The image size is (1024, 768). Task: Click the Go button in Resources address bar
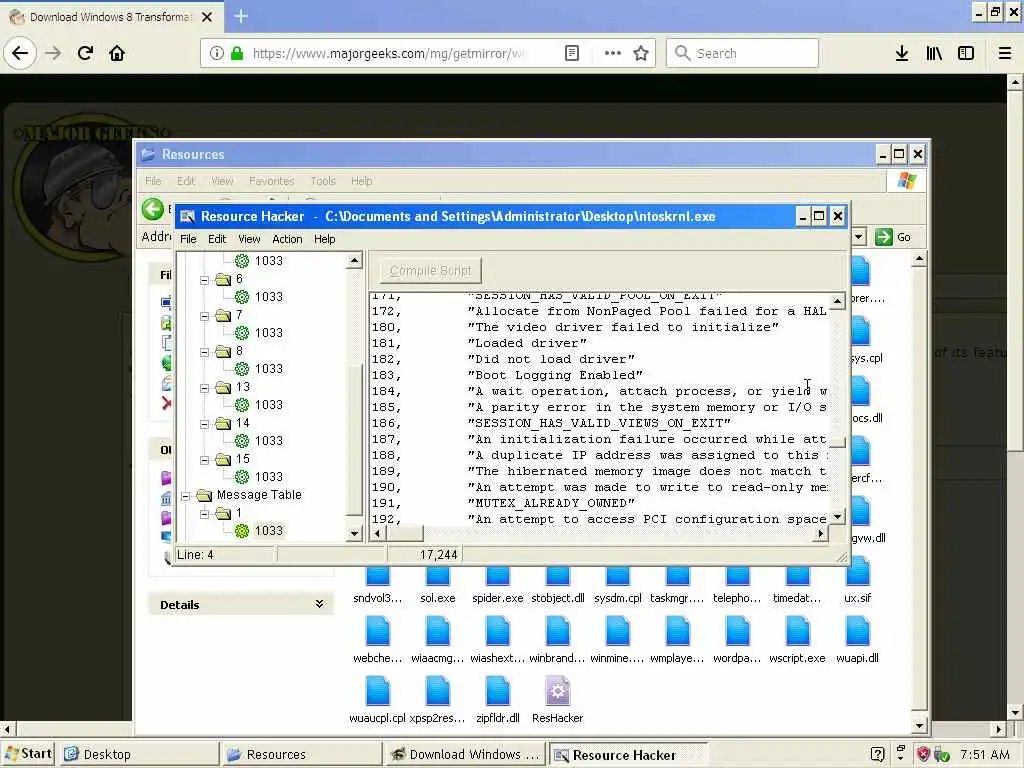point(893,237)
